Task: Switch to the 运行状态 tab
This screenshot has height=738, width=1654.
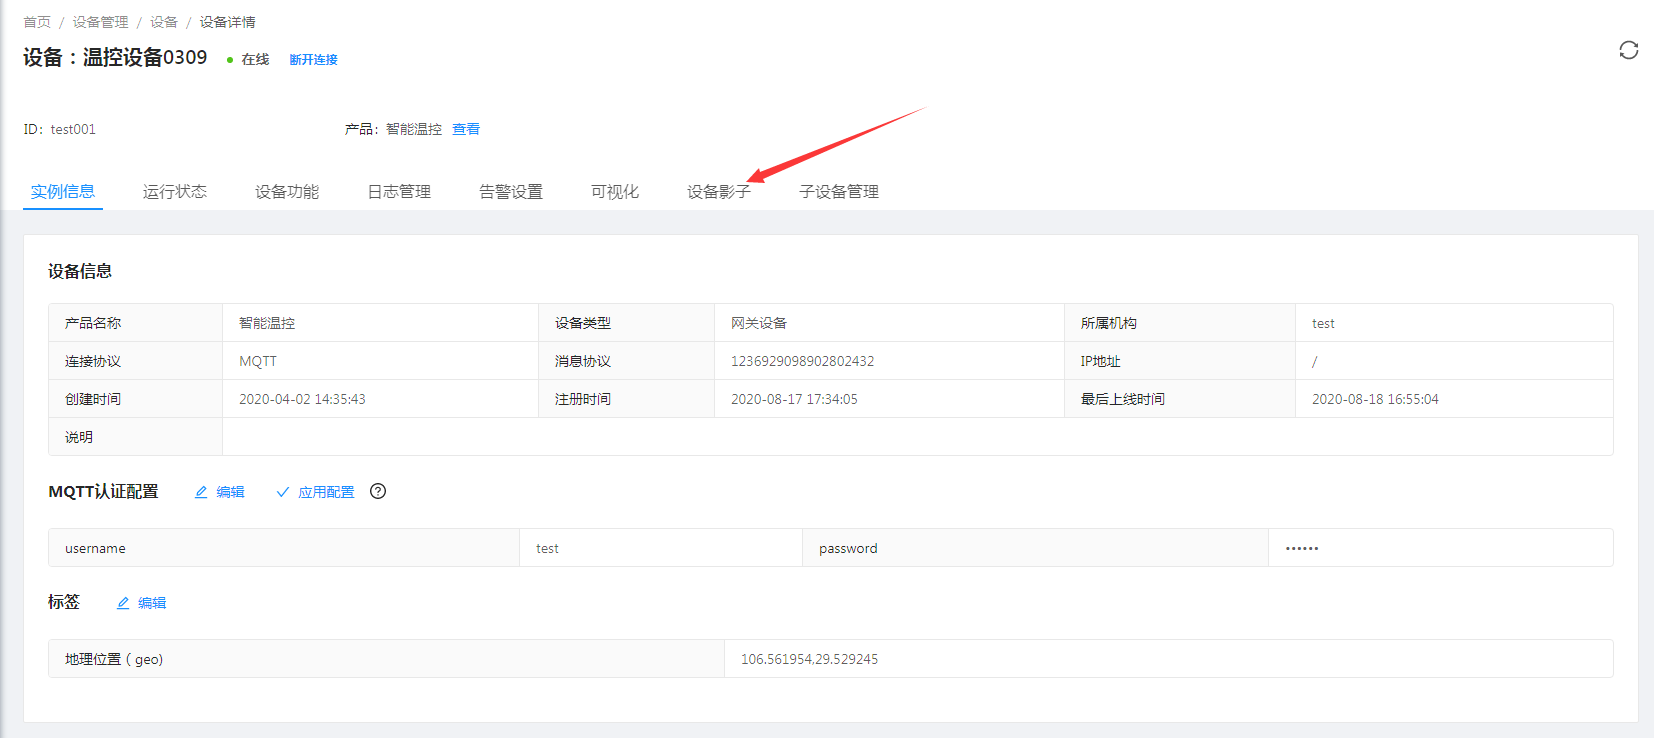Action: pos(175,191)
